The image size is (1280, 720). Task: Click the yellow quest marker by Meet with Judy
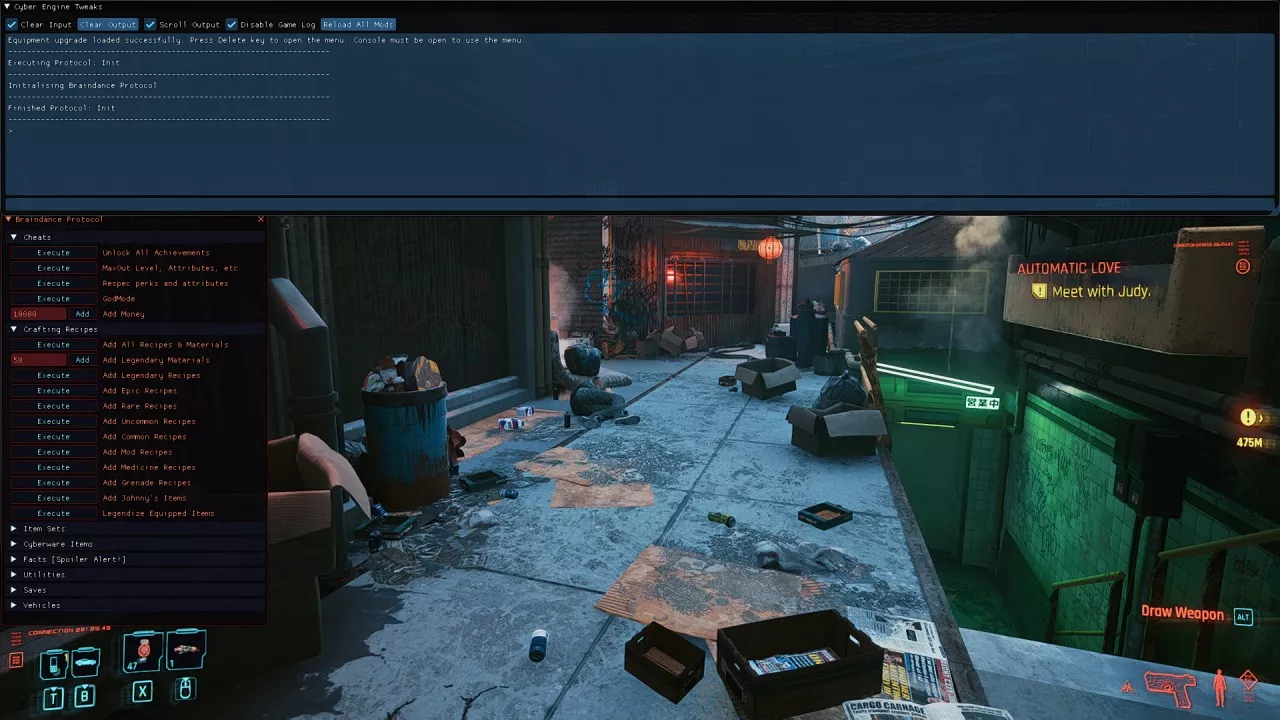(1040, 291)
